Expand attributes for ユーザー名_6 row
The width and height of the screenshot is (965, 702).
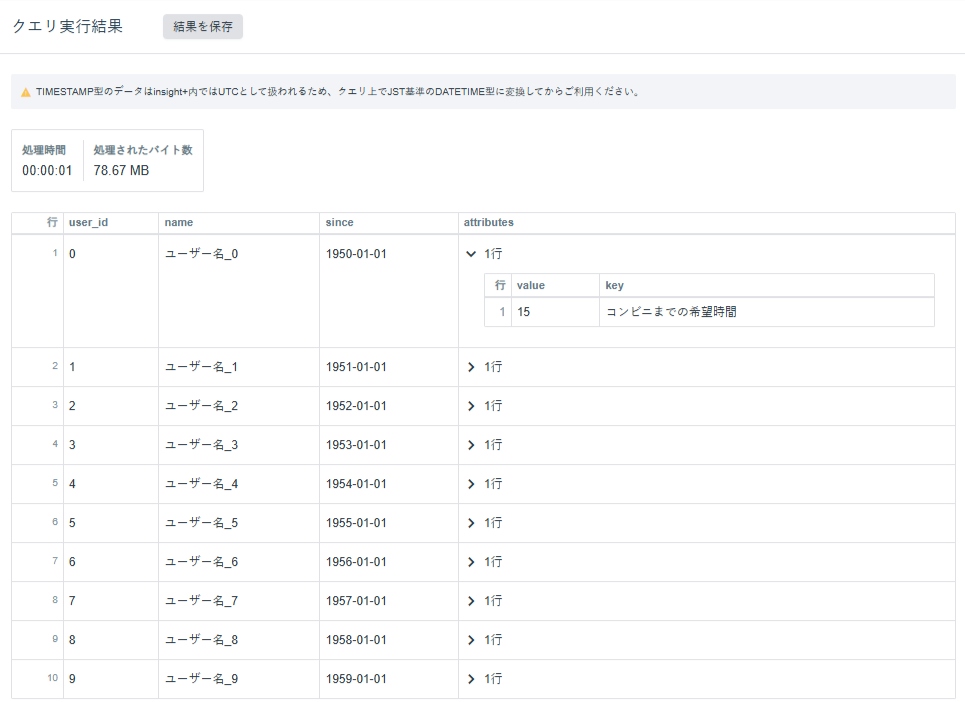471,562
